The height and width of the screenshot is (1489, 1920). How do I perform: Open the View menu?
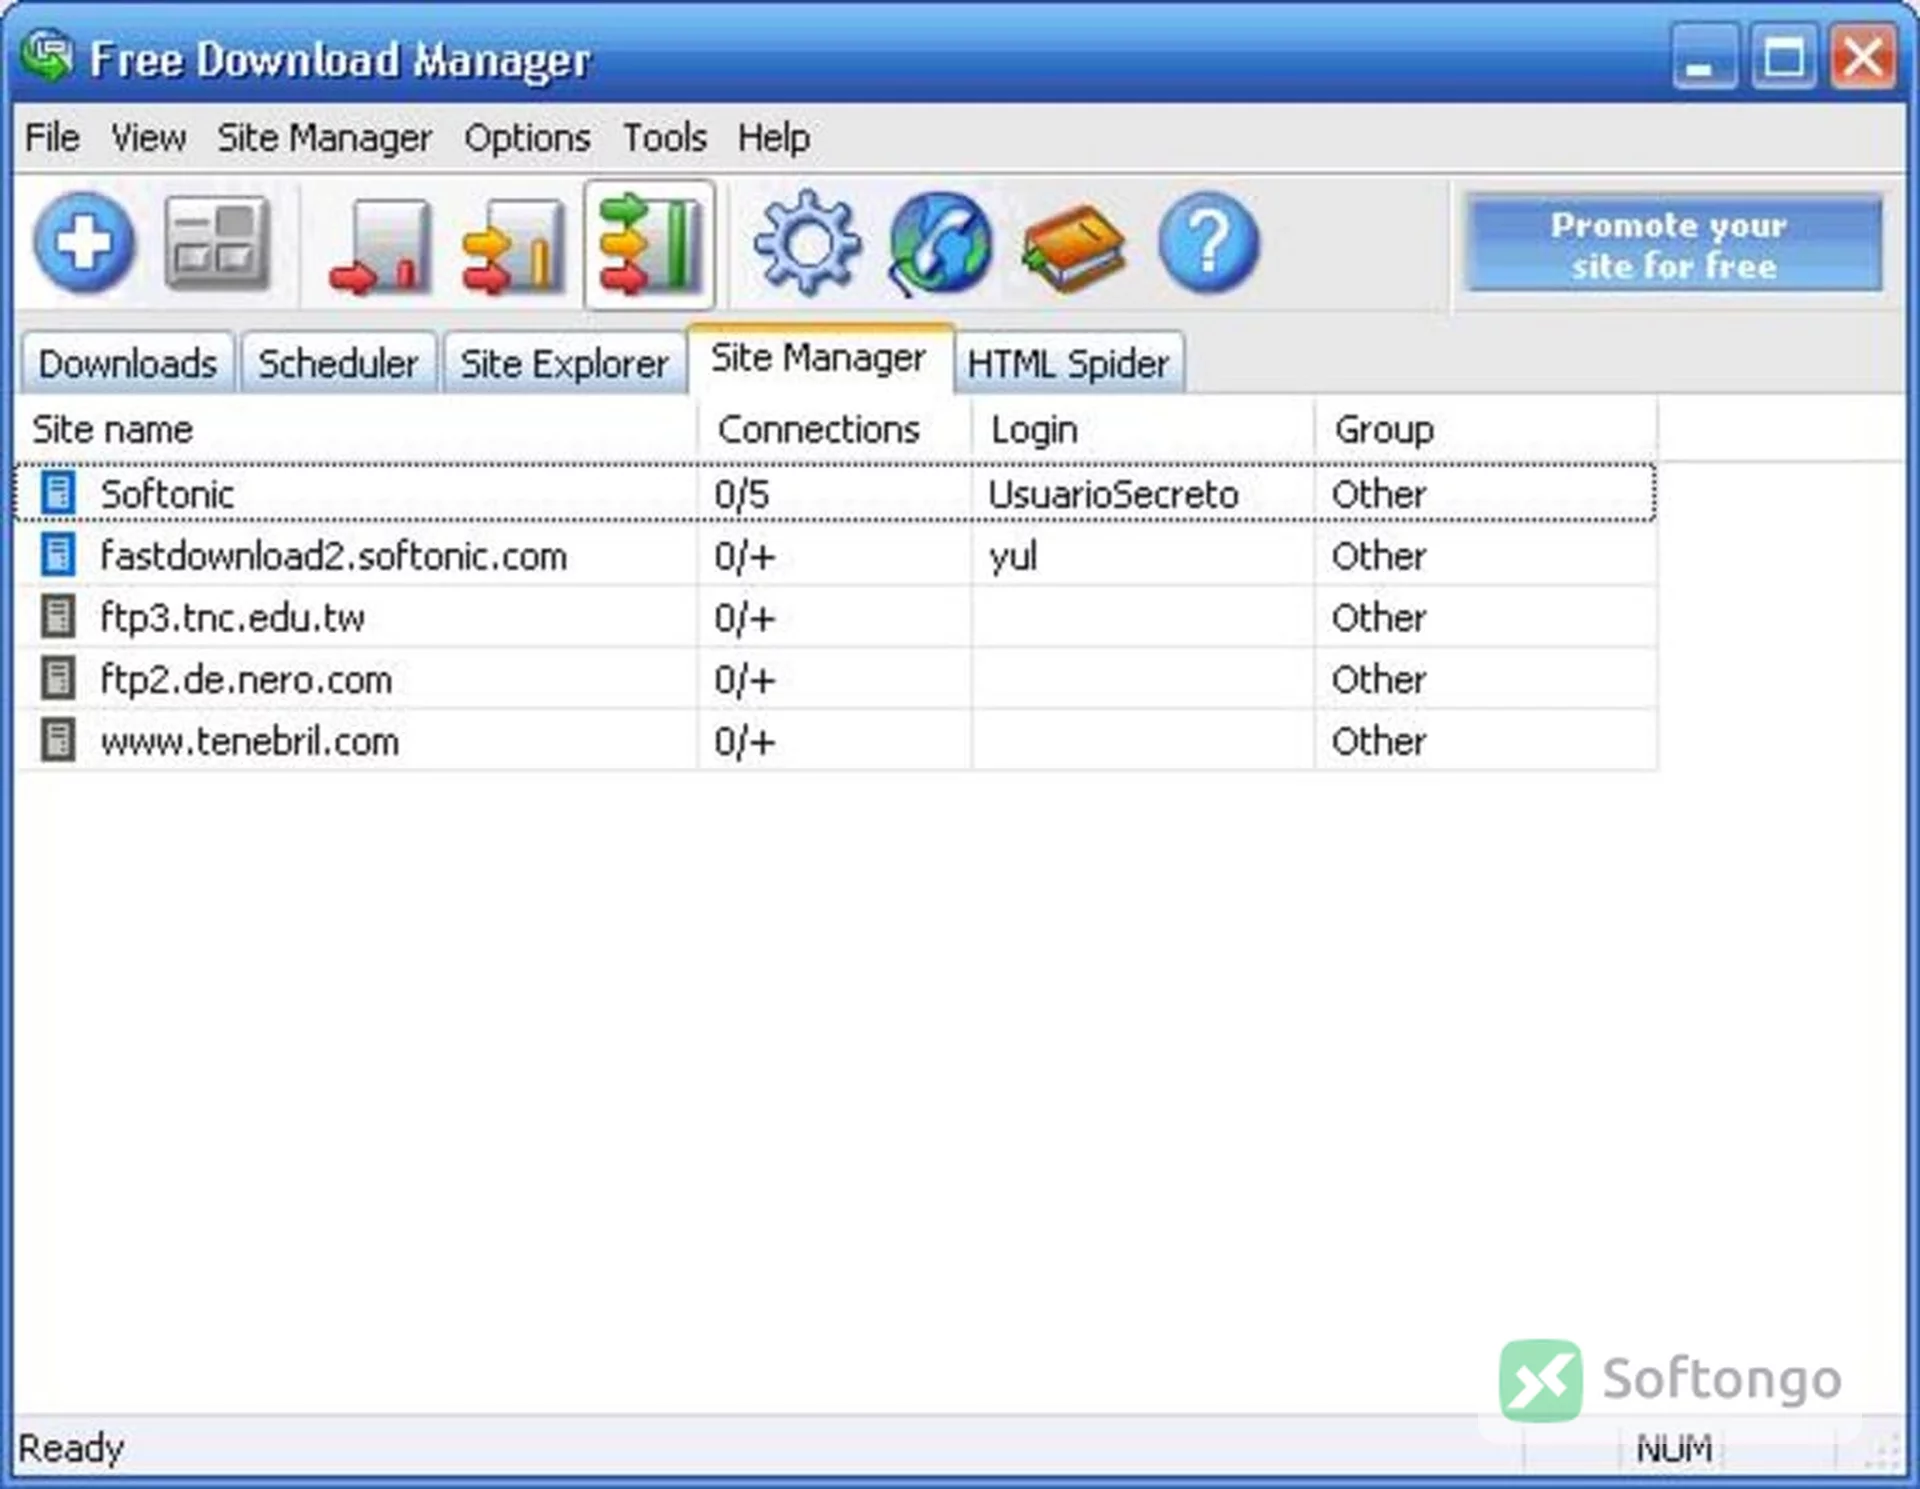point(149,137)
